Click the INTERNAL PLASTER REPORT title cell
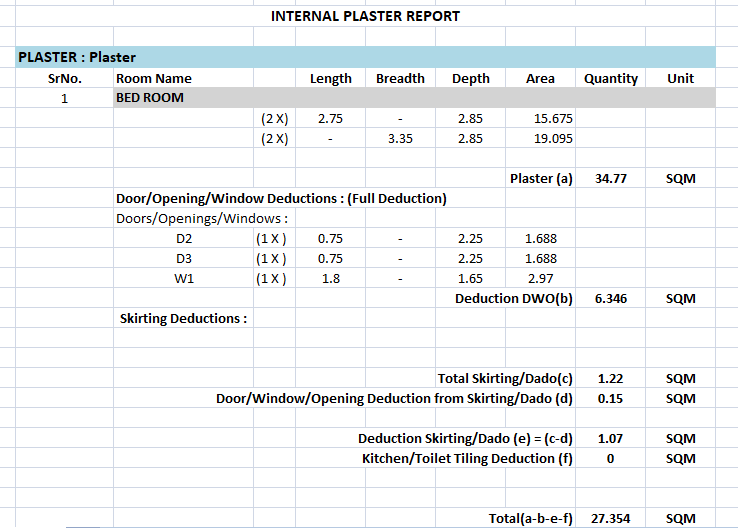This screenshot has height=528, width=738. 366,16
